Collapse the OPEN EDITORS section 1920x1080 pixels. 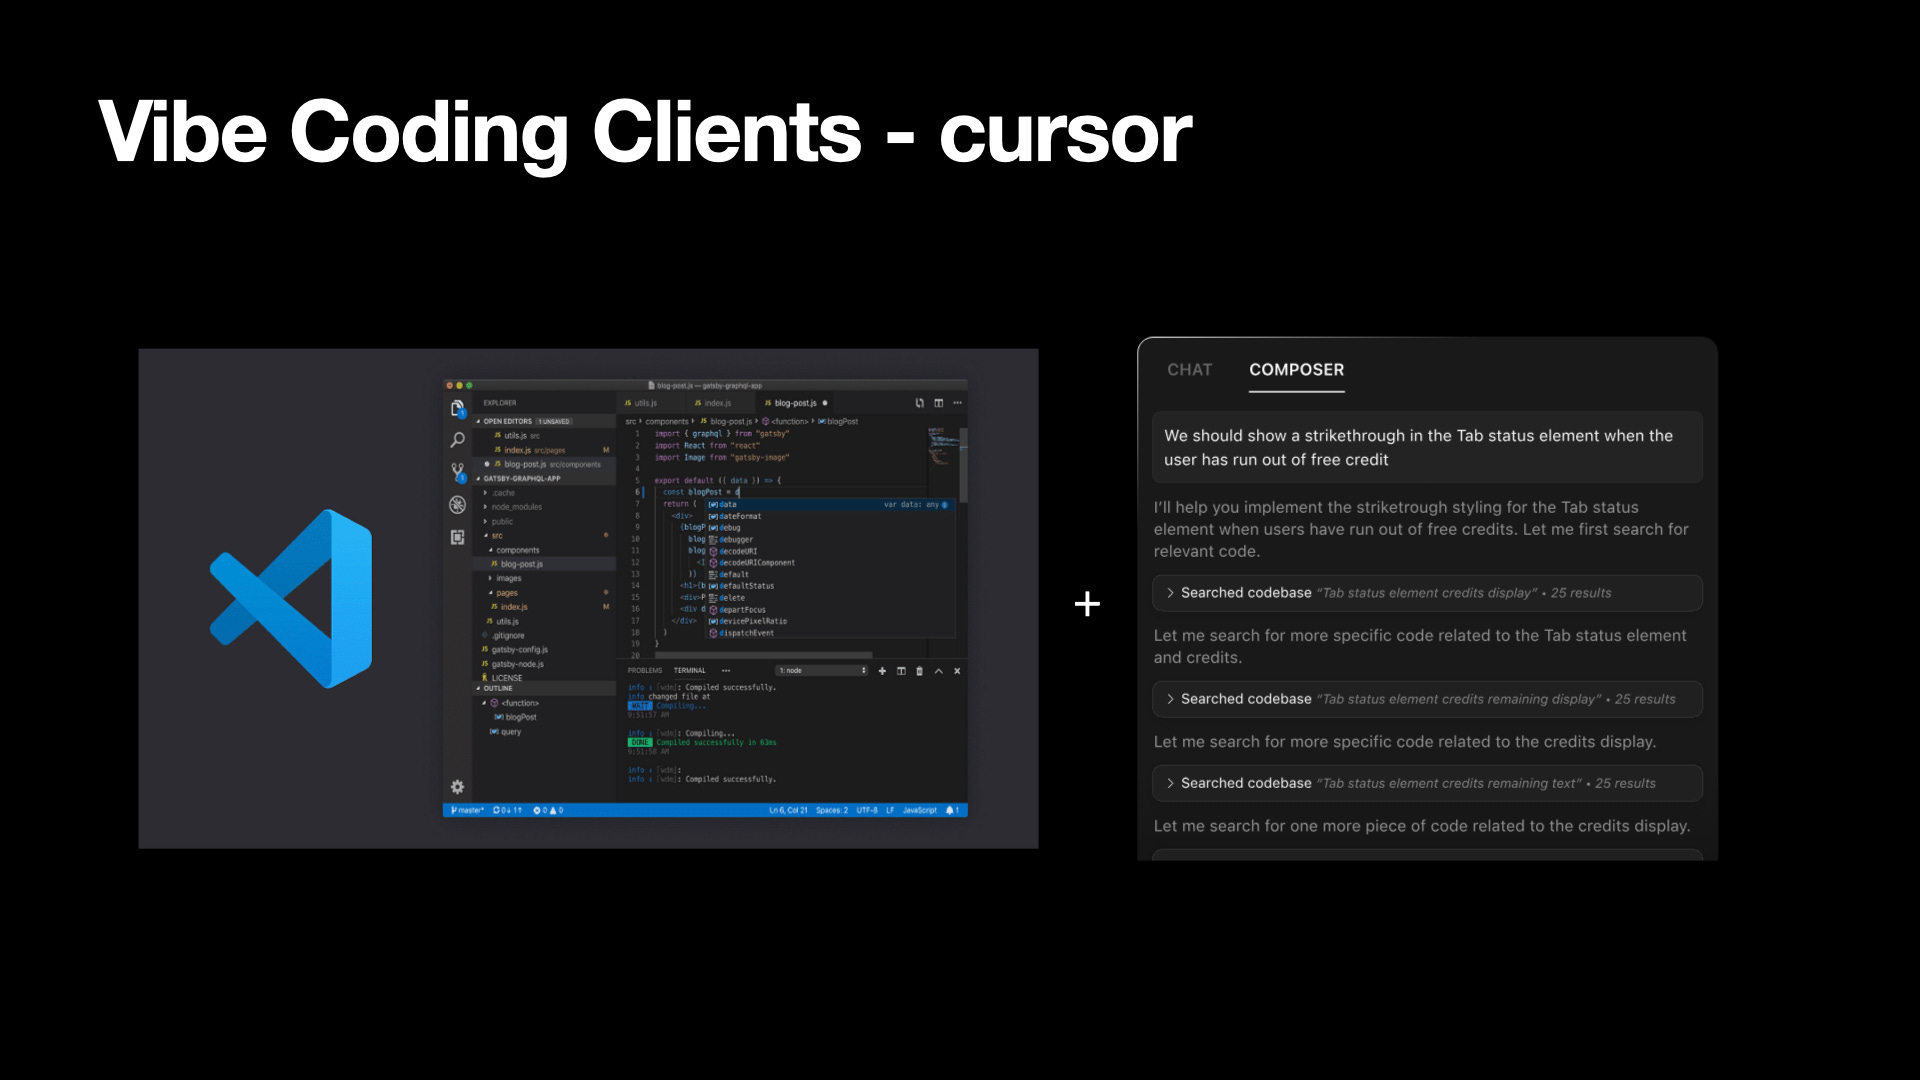coord(544,421)
